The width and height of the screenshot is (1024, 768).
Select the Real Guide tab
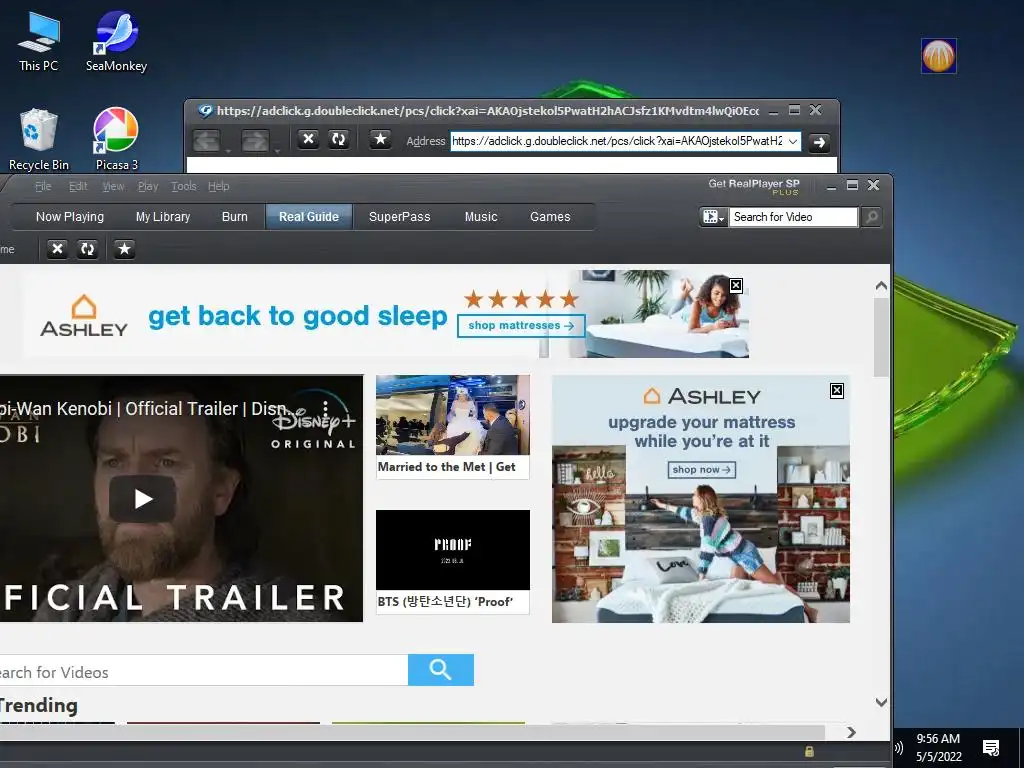(x=309, y=217)
